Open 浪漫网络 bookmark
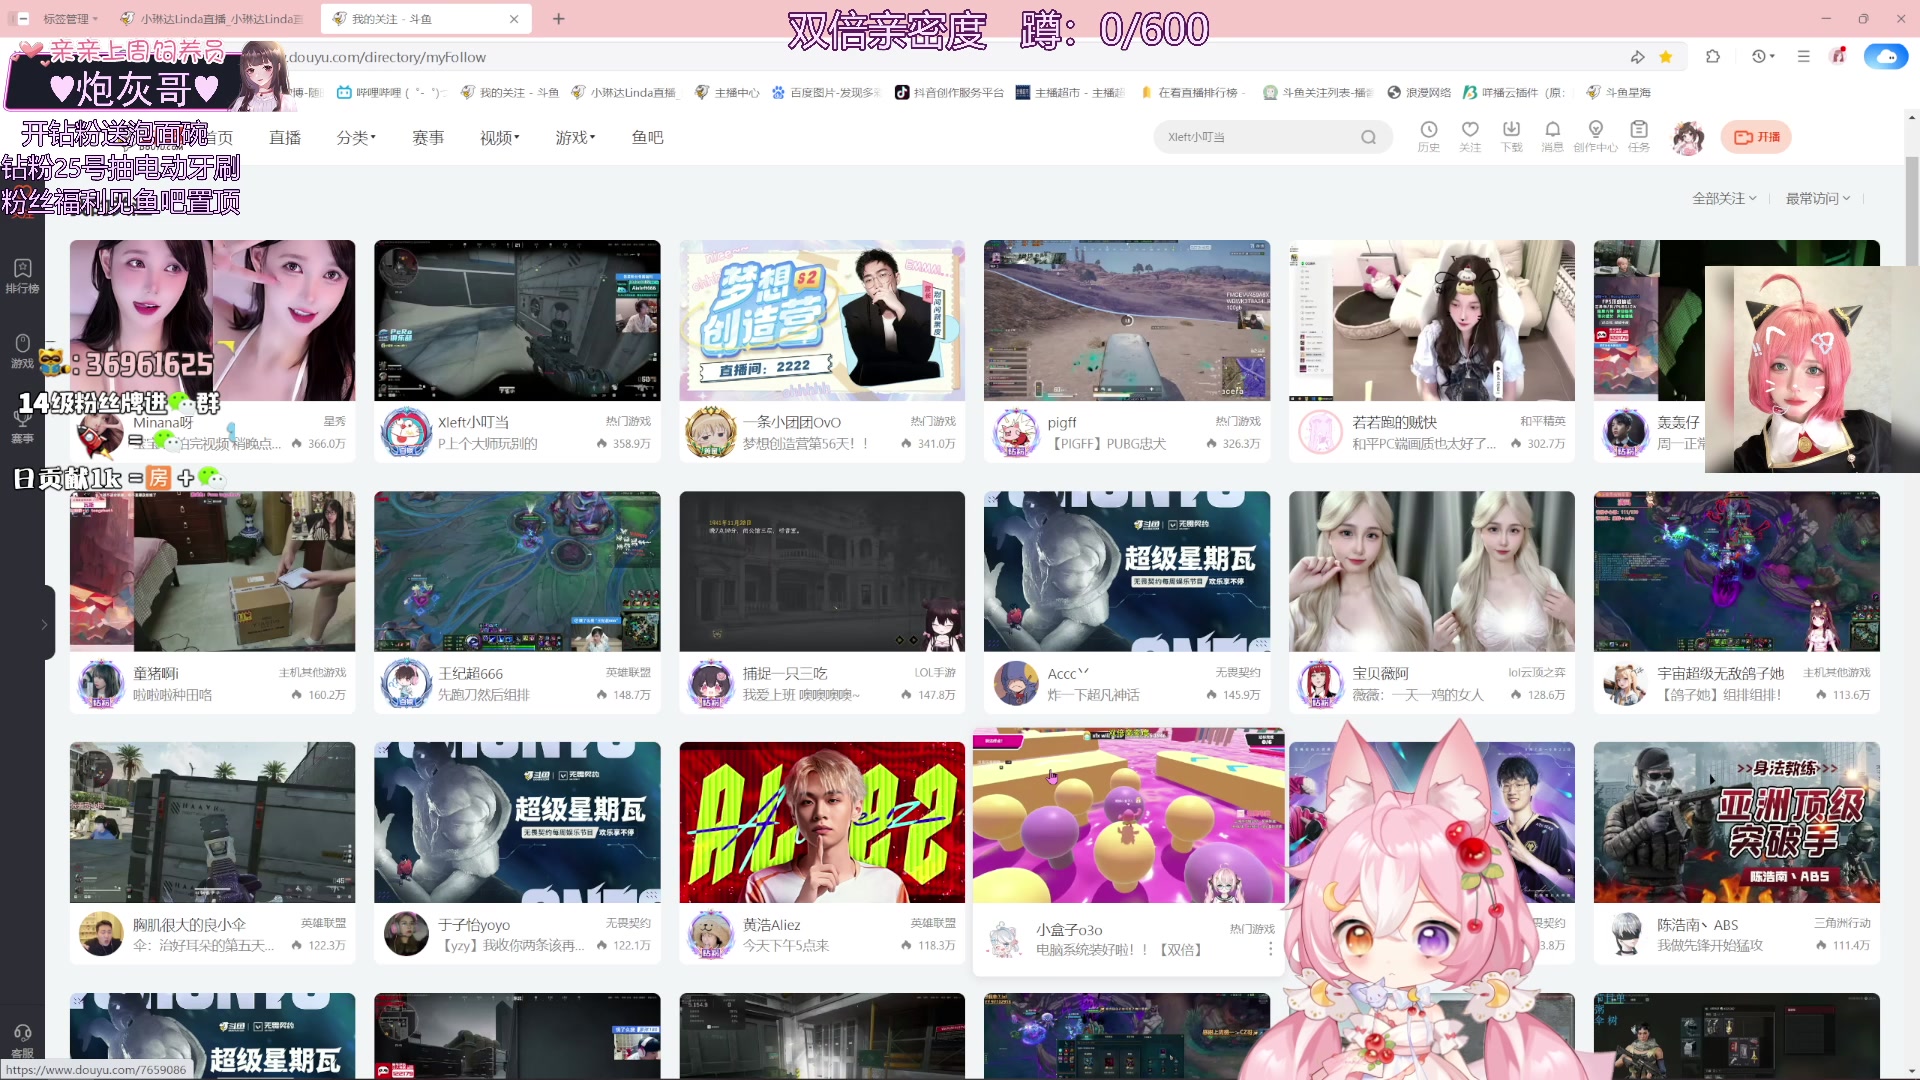The image size is (1920, 1080). 1419,92
